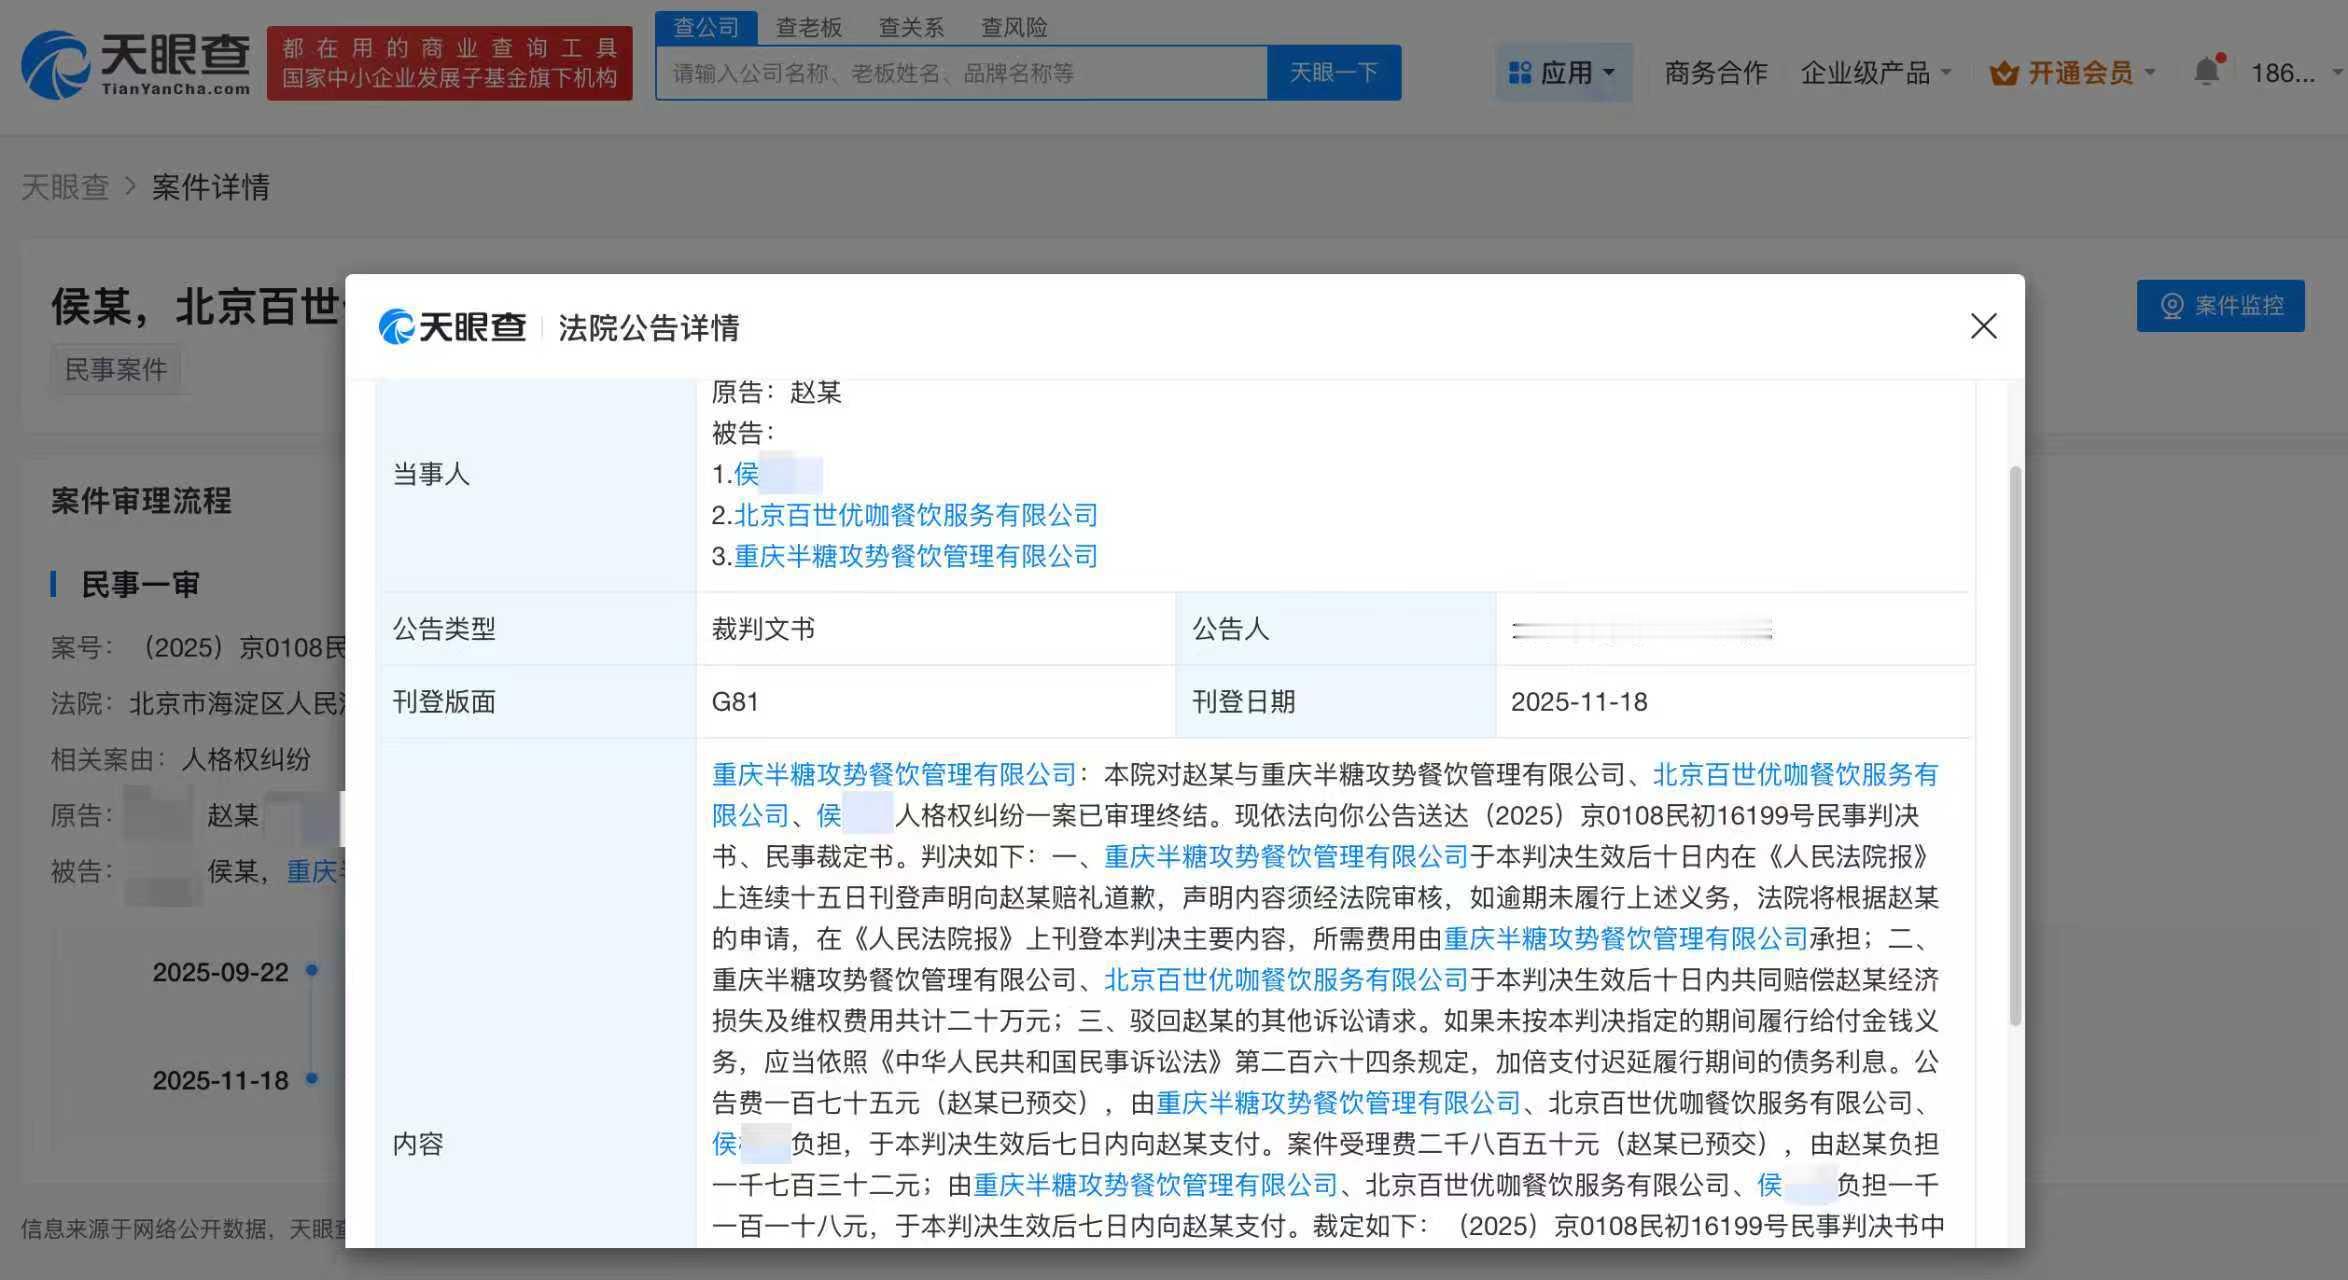Close the 法院公告详情 dialog with the X icon
The width and height of the screenshot is (2348, 1280).
coord(1983,327)
